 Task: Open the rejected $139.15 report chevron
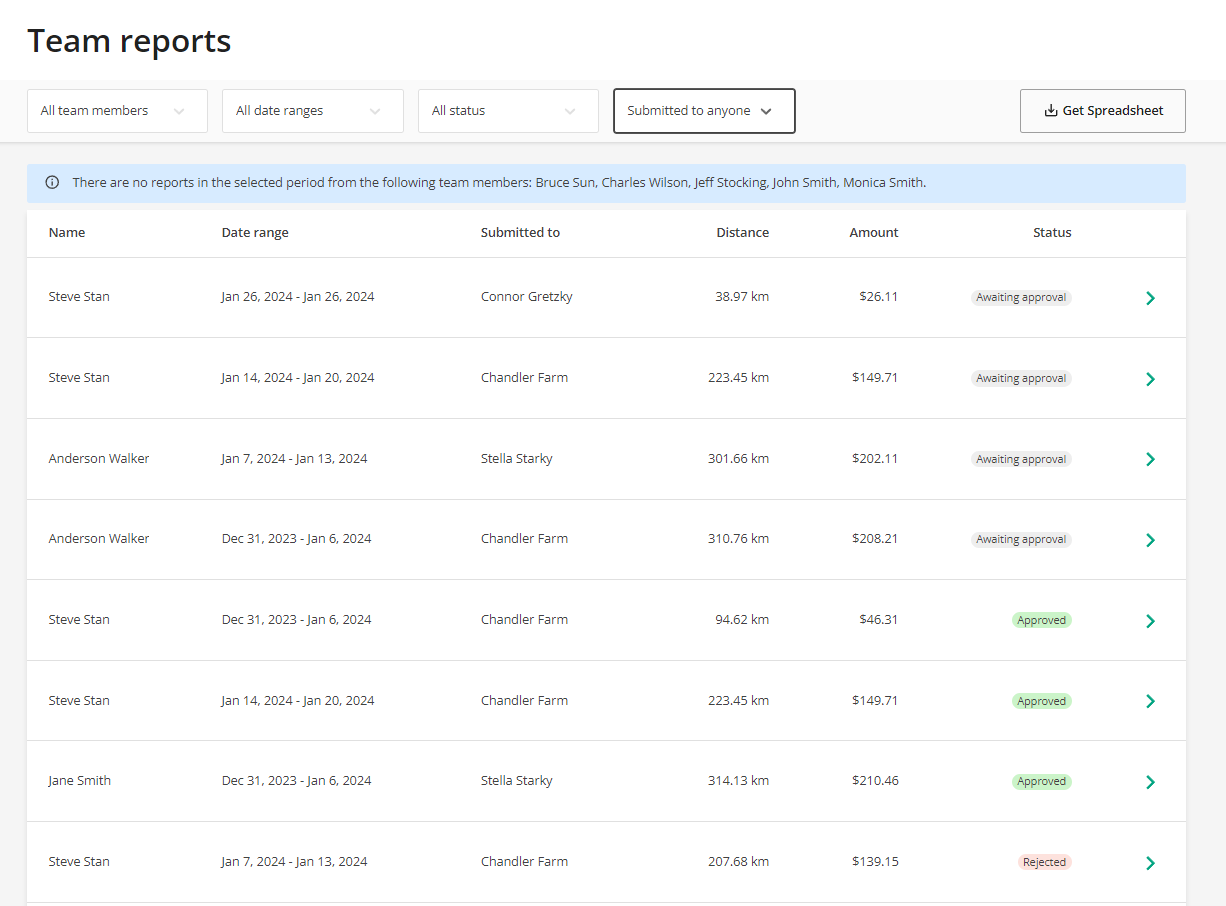(1150, 863)
